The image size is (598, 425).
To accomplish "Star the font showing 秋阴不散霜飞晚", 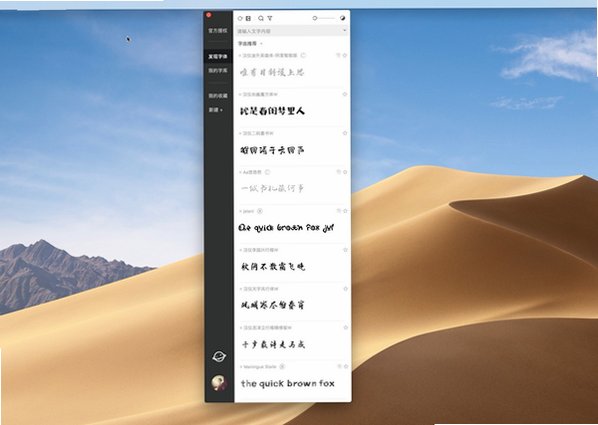I will click(x=345, y=250).
